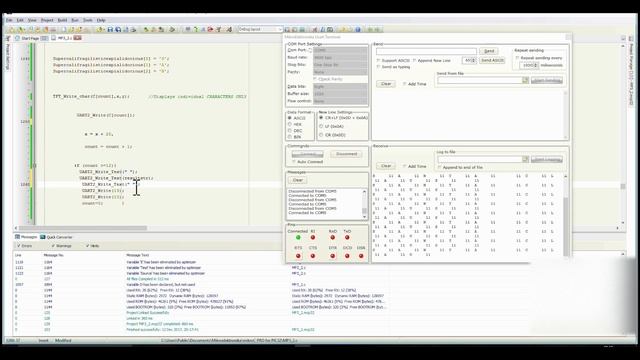Image resolution: width=640 pixels, height=360 pixels.
Task: Enable Repeat sending every checkbox
Action: [x=517, y=58]
